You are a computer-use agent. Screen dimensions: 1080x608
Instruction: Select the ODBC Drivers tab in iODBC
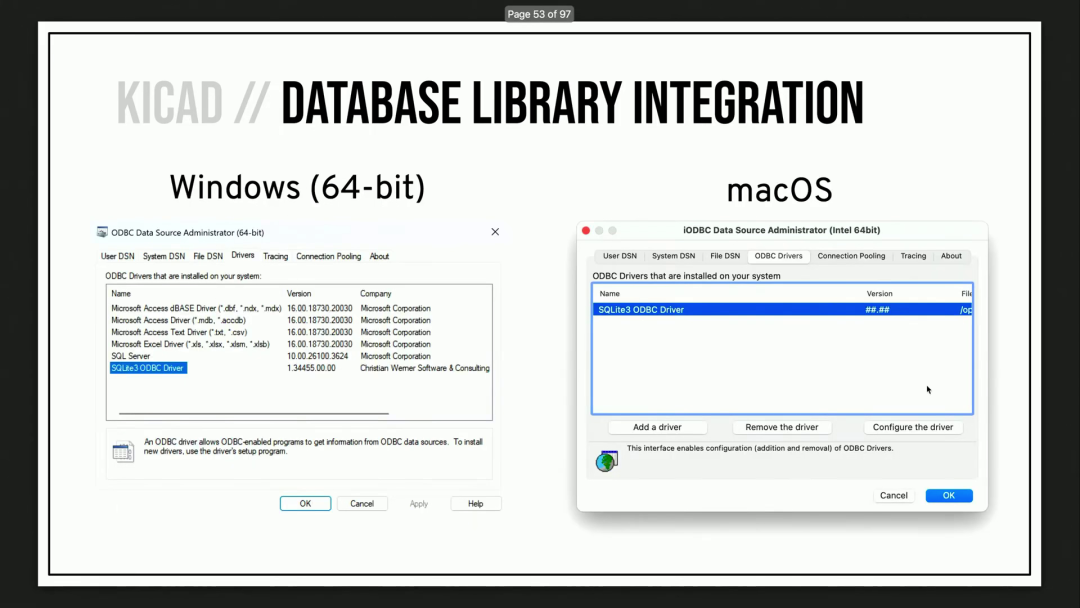point(778,255)
